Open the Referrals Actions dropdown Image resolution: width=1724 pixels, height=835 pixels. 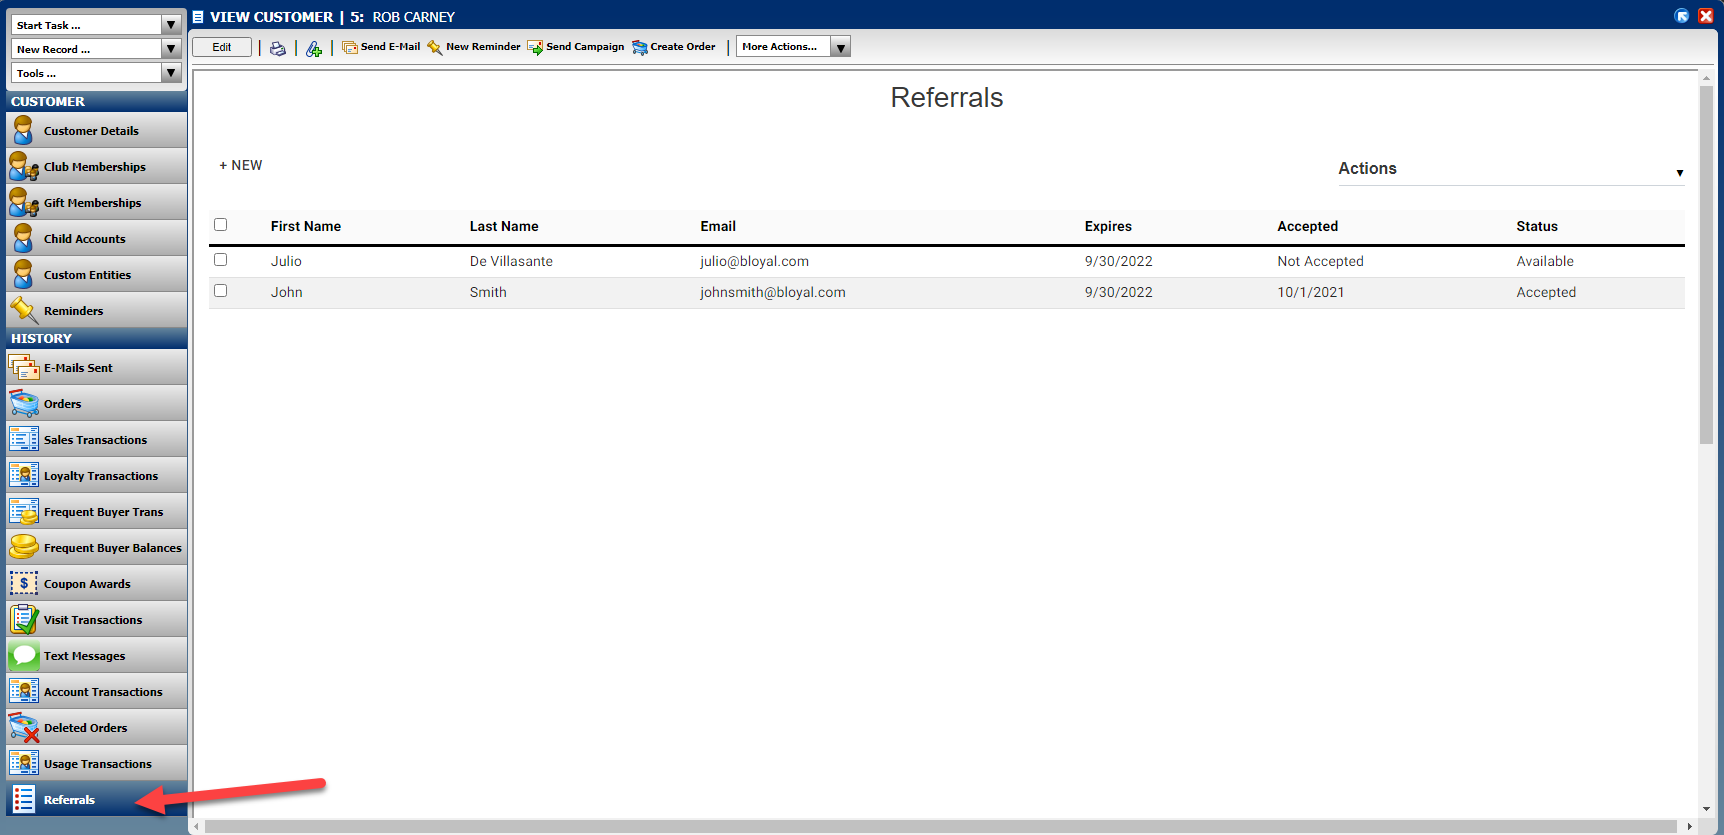[x=1511, y=169]
